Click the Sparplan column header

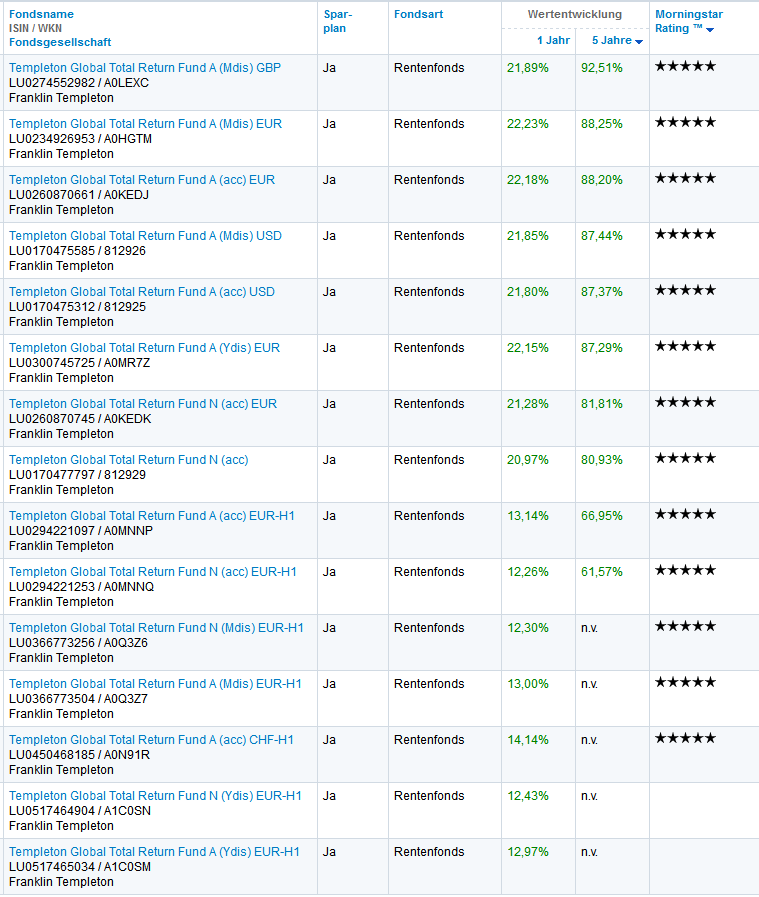[337, 21]
